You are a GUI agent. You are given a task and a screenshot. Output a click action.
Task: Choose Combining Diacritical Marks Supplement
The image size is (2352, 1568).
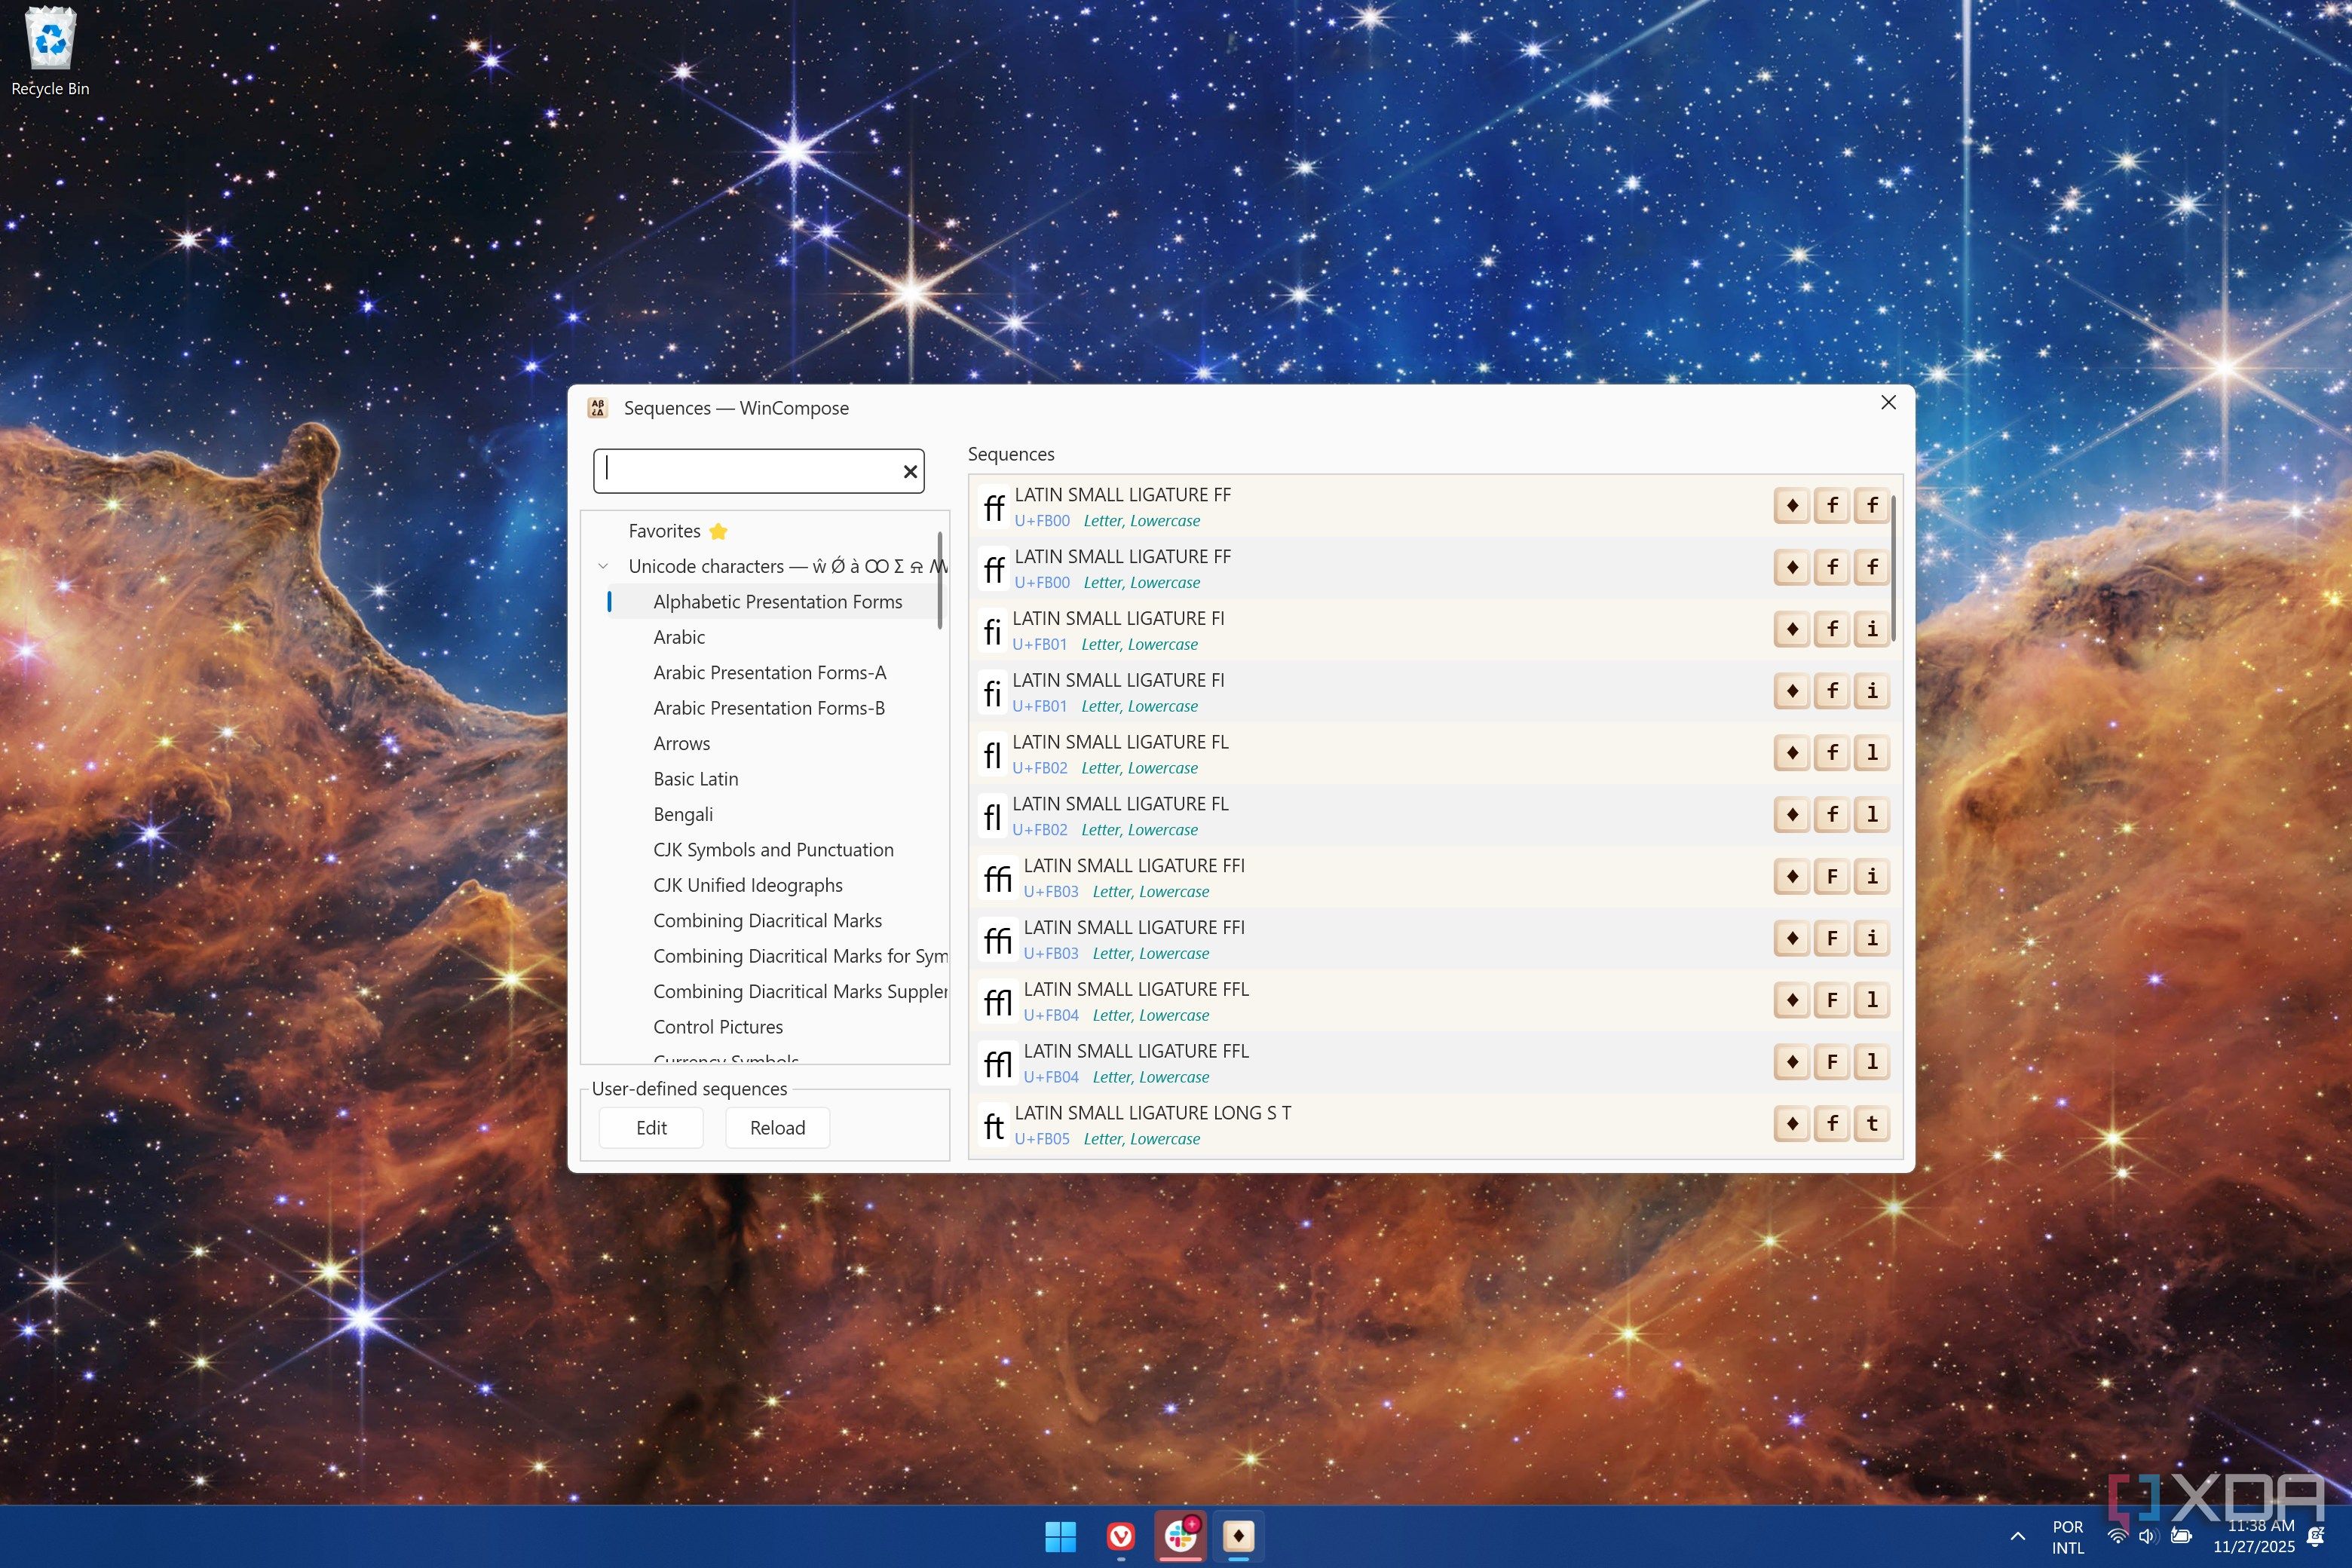point(800,991)
